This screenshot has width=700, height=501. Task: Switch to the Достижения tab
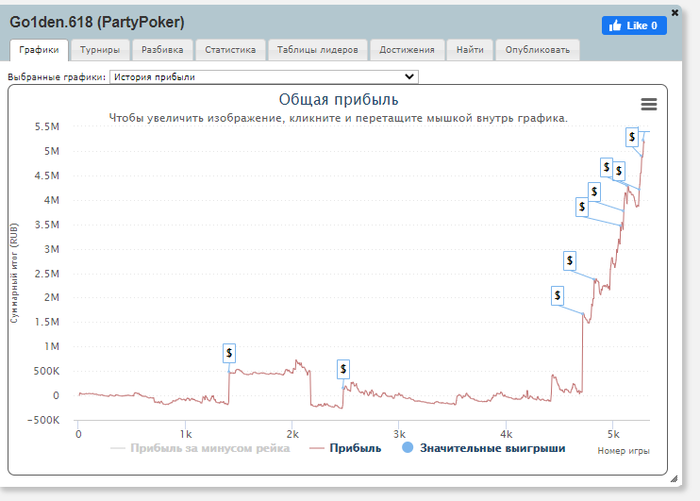coord(407,50)
